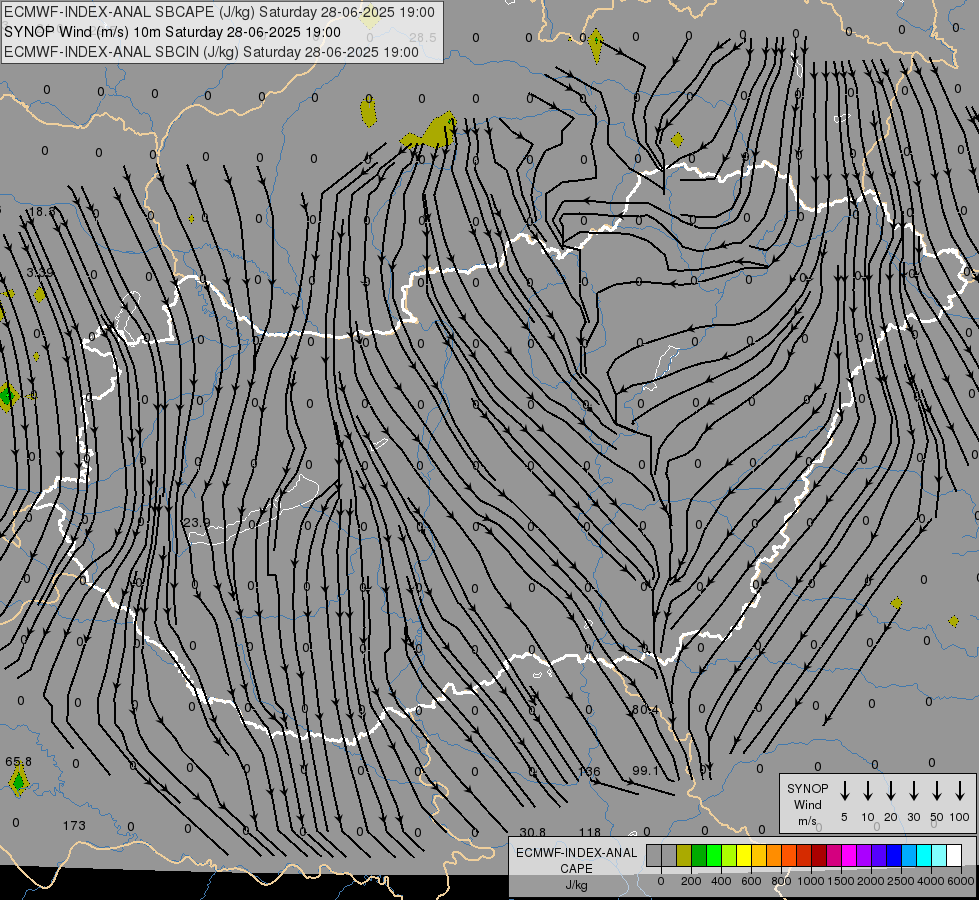Click the SBCIN title line in header
Screen dimensions: 979x900
211,52
